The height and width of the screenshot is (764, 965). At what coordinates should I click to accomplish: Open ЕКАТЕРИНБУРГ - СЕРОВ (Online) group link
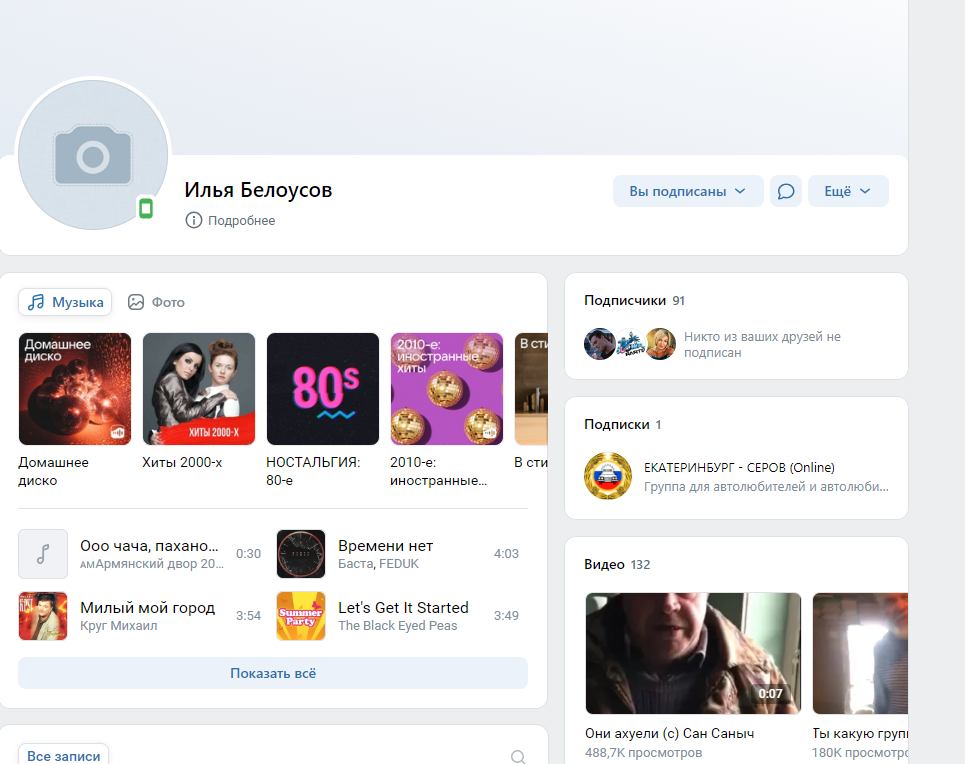tap(739, 467)
